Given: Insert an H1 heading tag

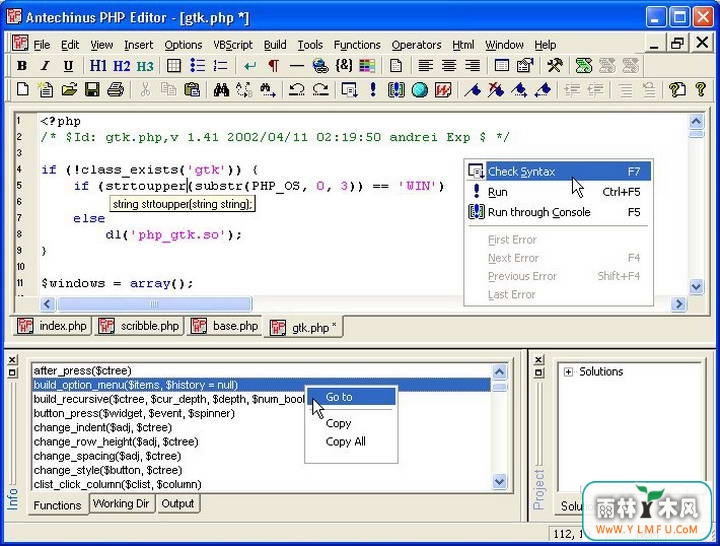Looking at the screenshot, I should (98, 66).
